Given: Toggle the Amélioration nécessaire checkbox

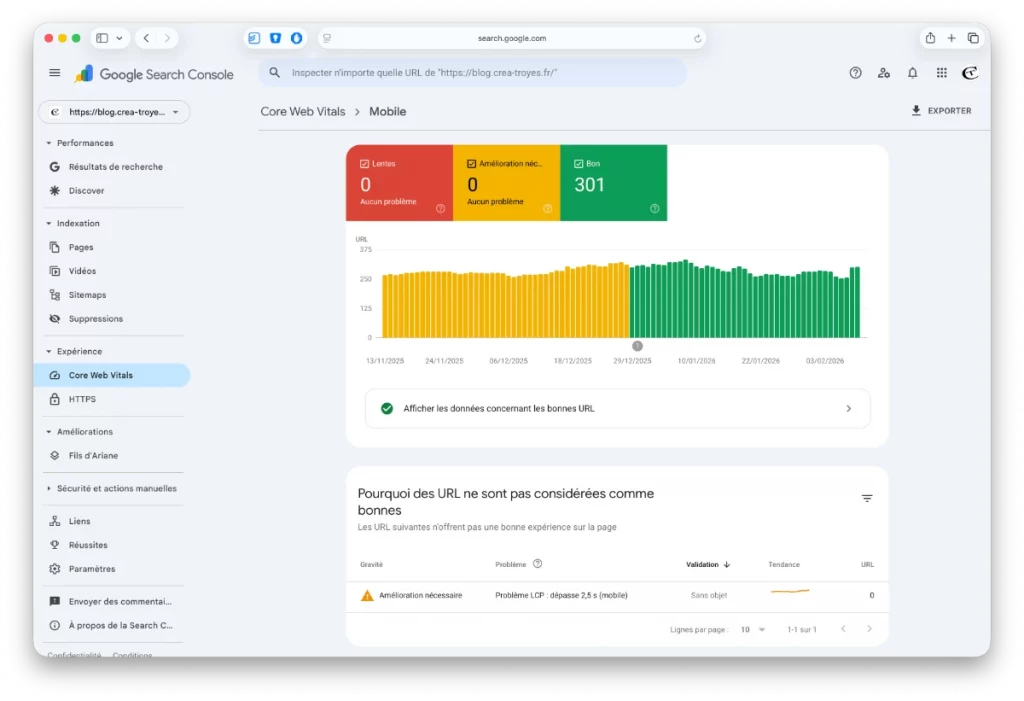Looking at the screenshot, I should click(x=472, y=163).
